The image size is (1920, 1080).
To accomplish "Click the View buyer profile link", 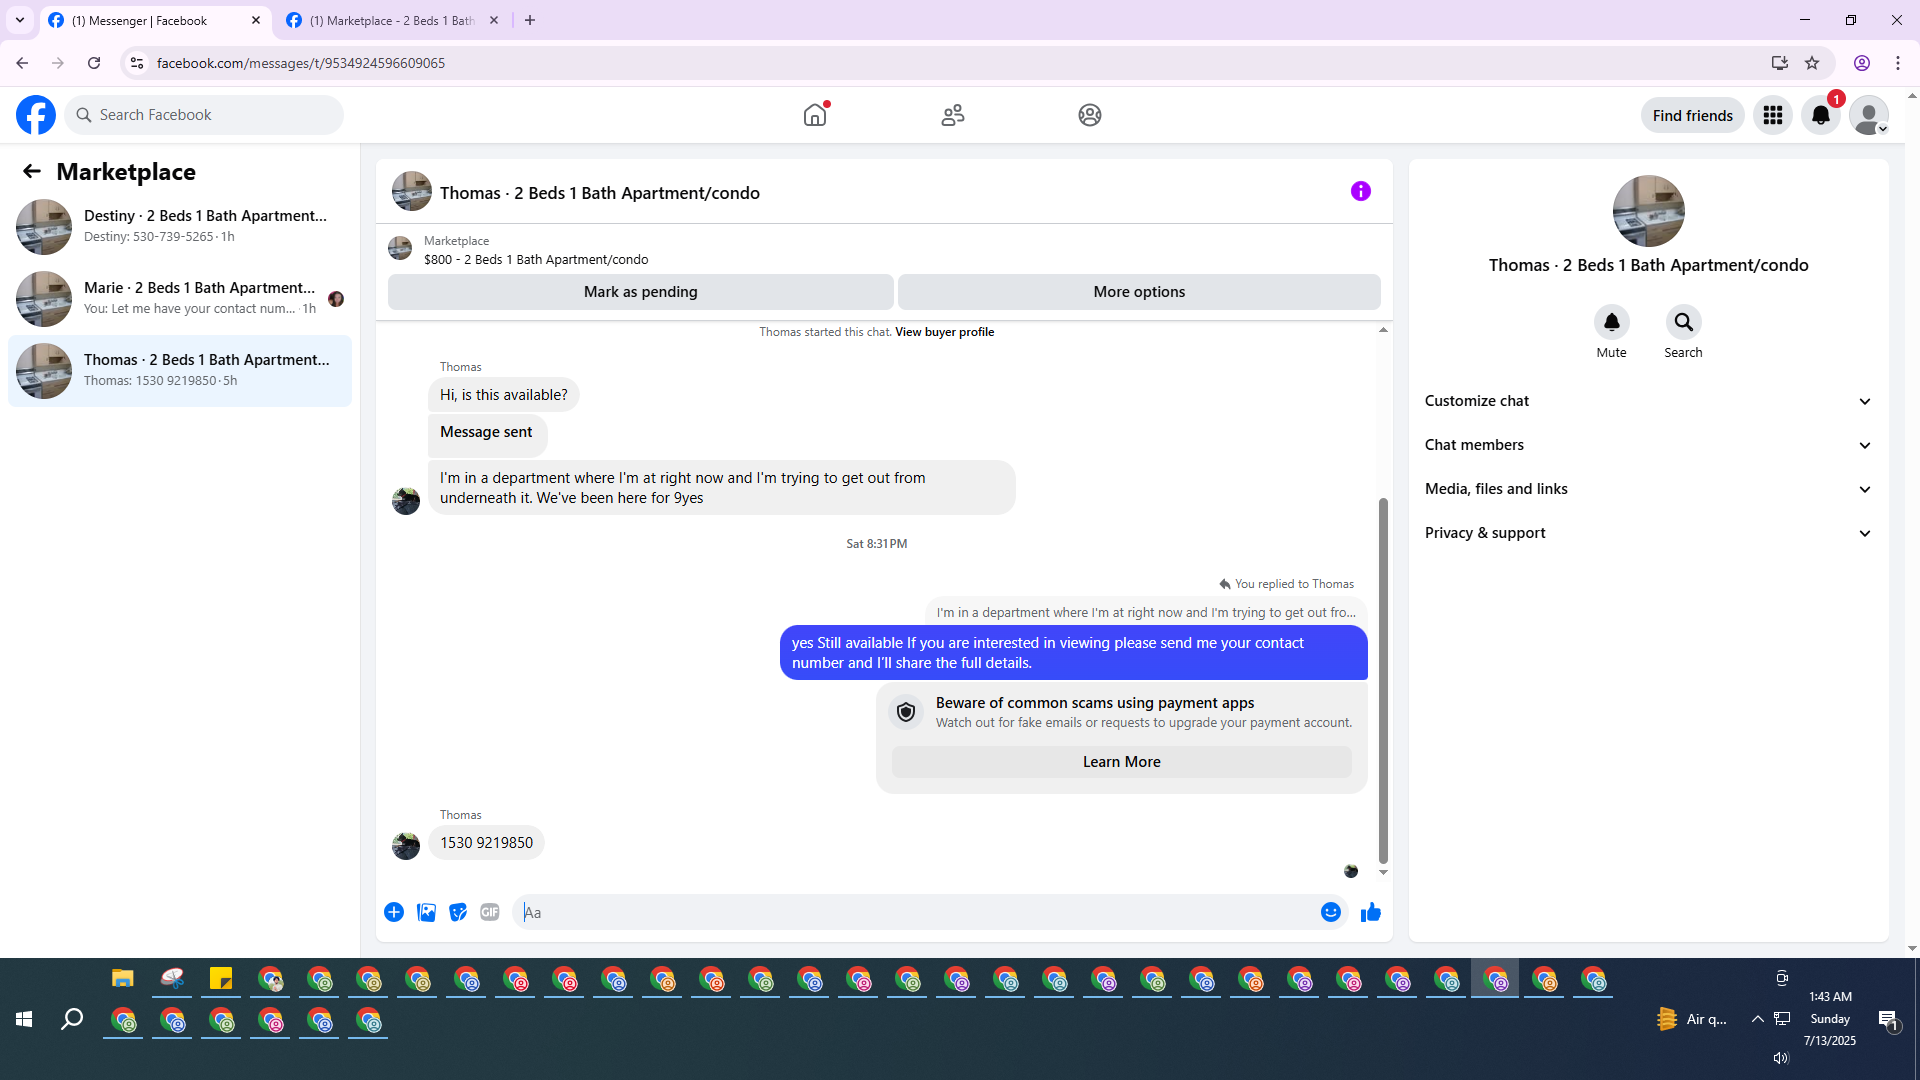I will pos(944,332).
